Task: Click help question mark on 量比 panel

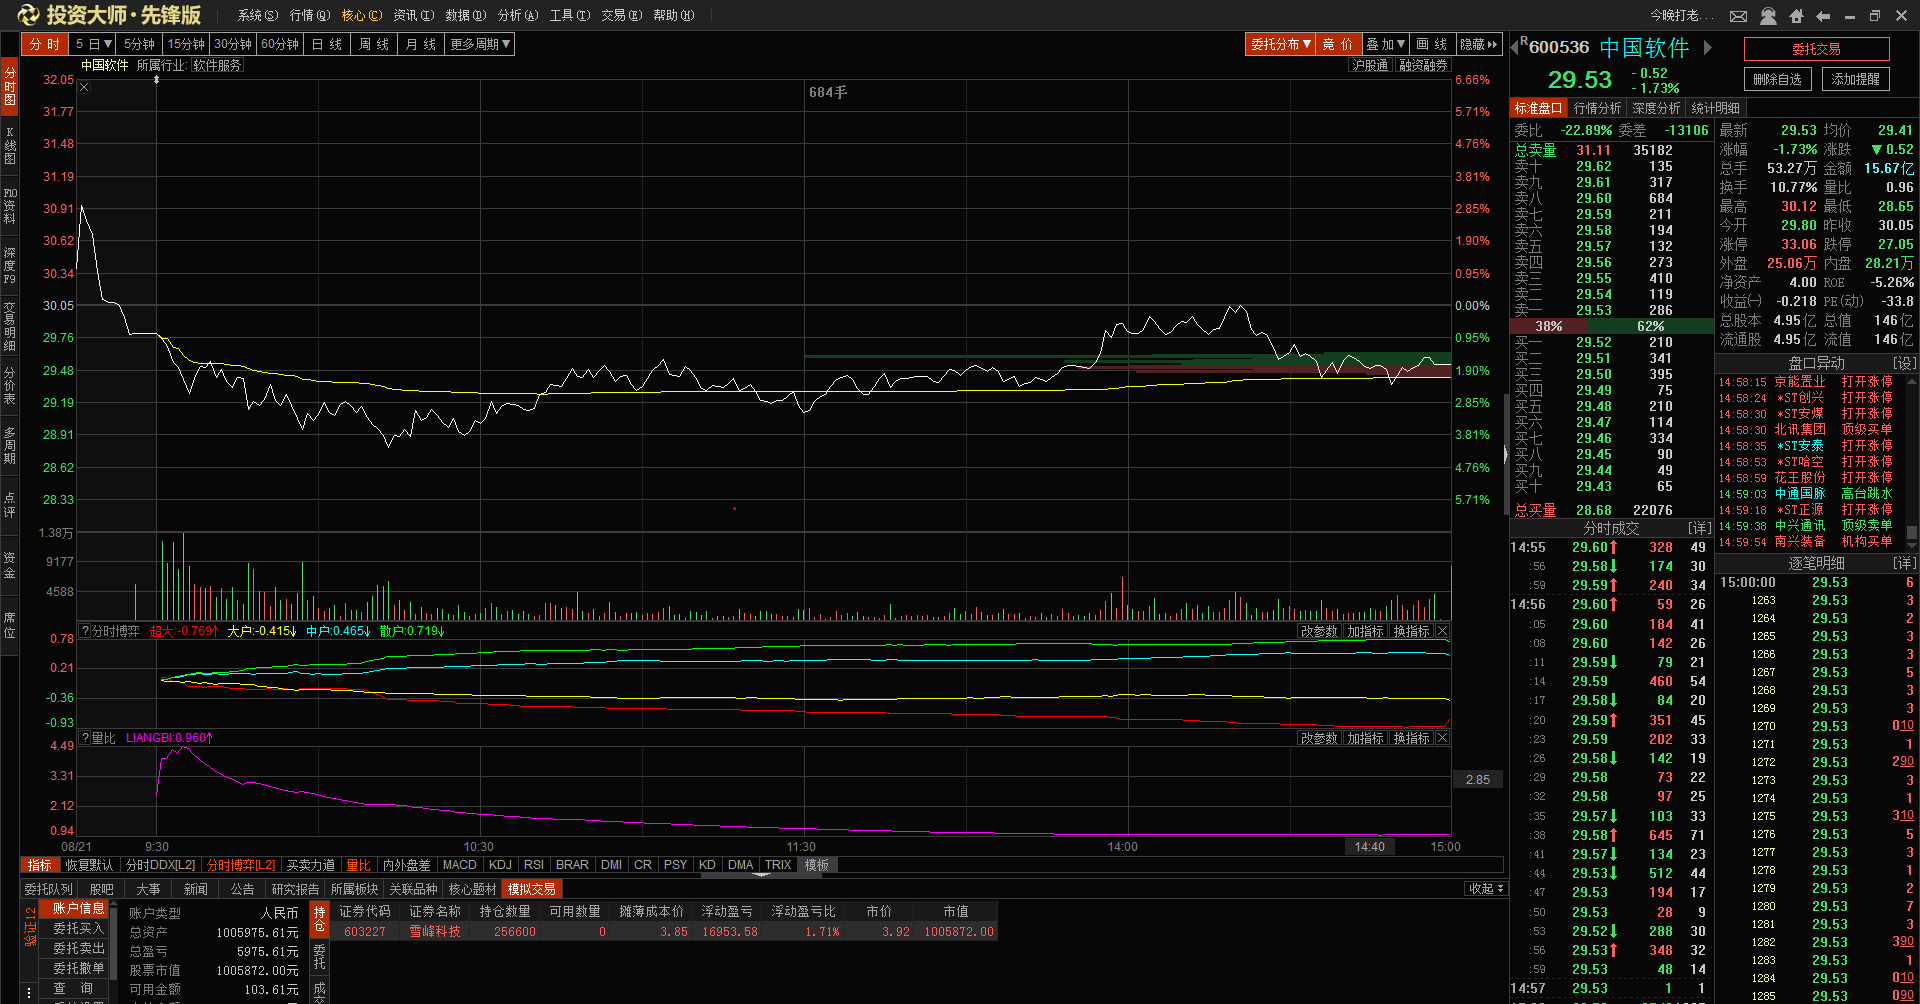Action: coord(85,738)
